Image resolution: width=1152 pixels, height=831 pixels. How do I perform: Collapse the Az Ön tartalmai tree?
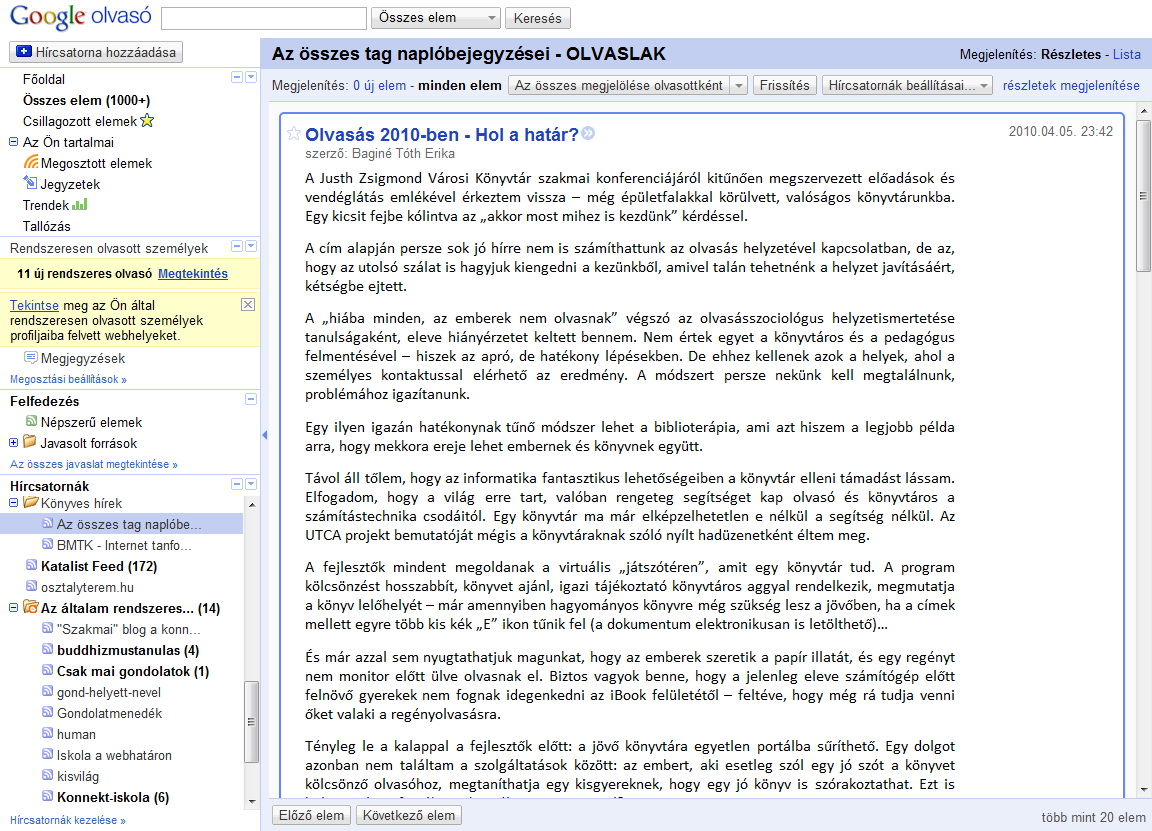click(13, 142)
